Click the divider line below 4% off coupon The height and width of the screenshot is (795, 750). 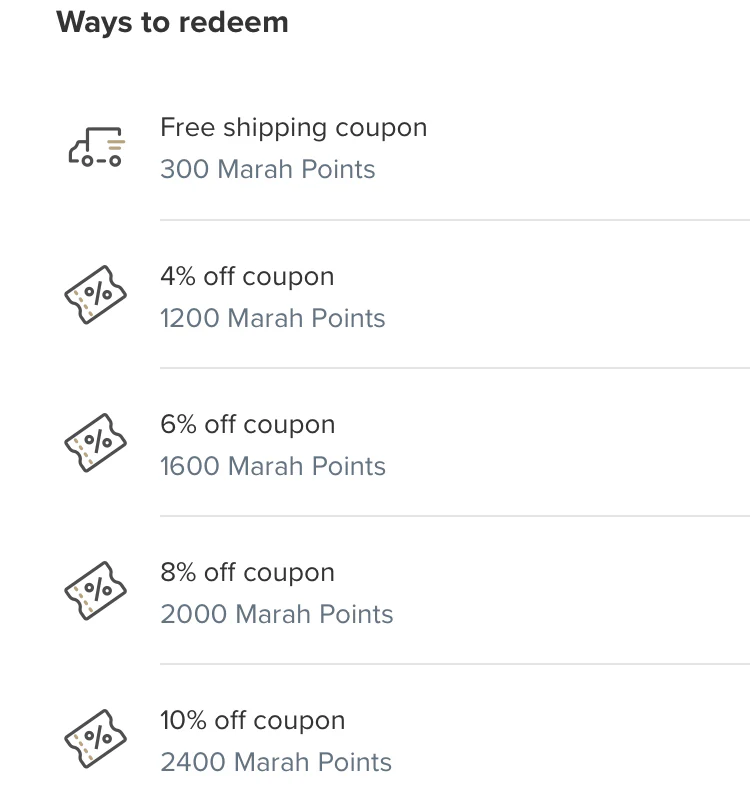point(455,368)
